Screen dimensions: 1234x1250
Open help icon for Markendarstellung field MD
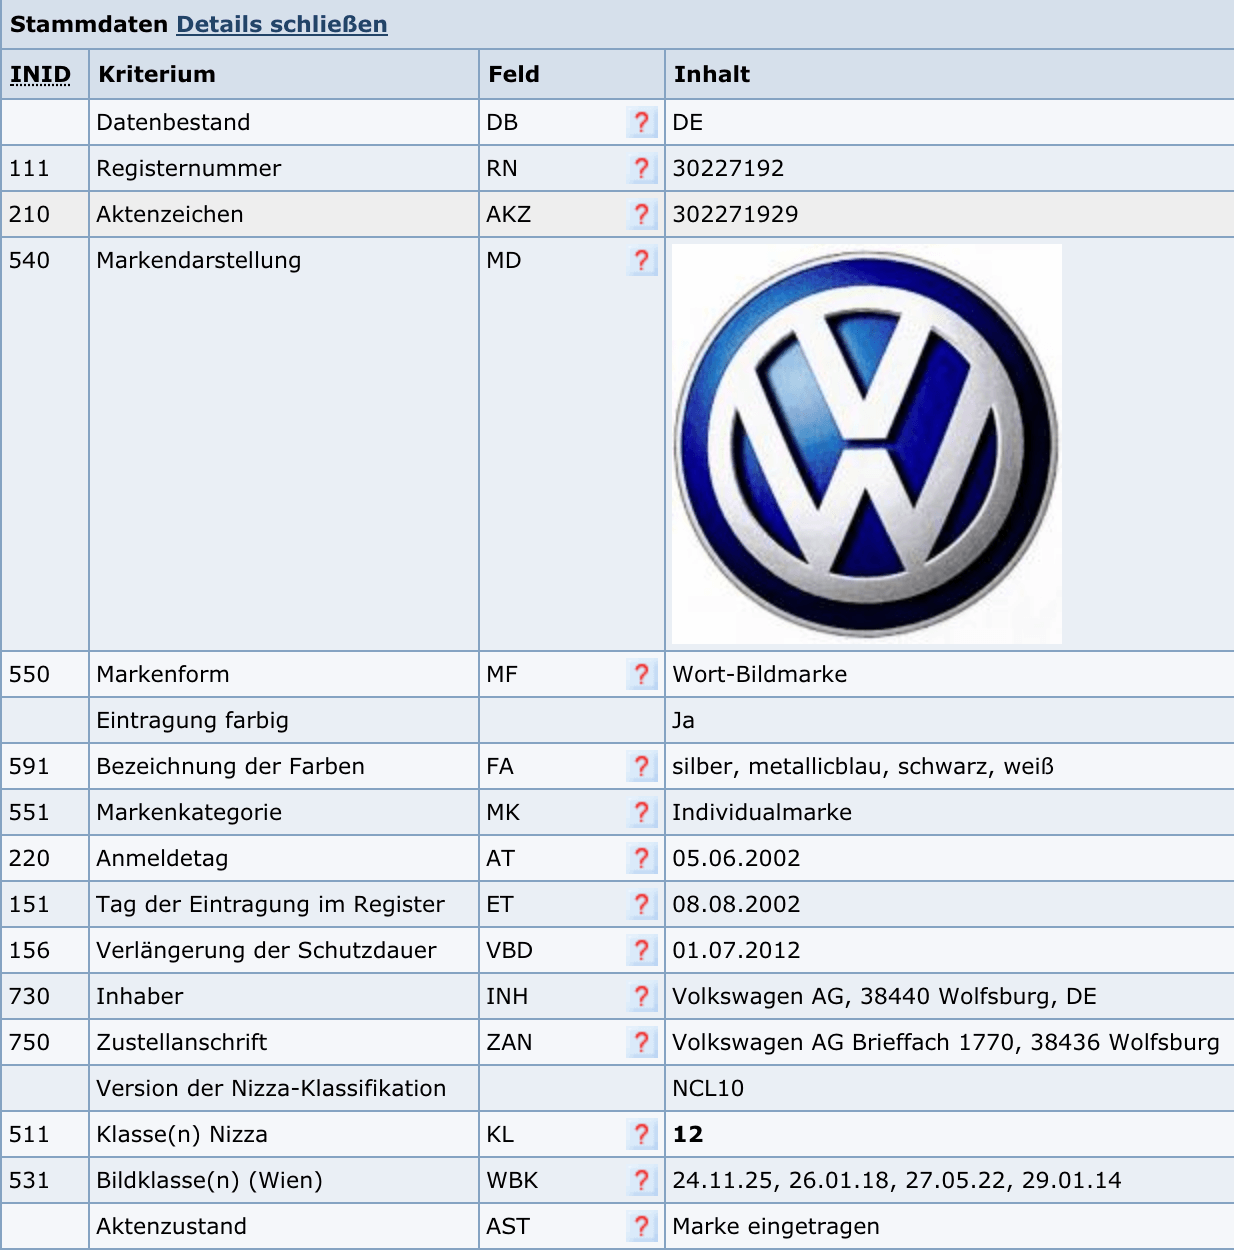pos(642,260)
